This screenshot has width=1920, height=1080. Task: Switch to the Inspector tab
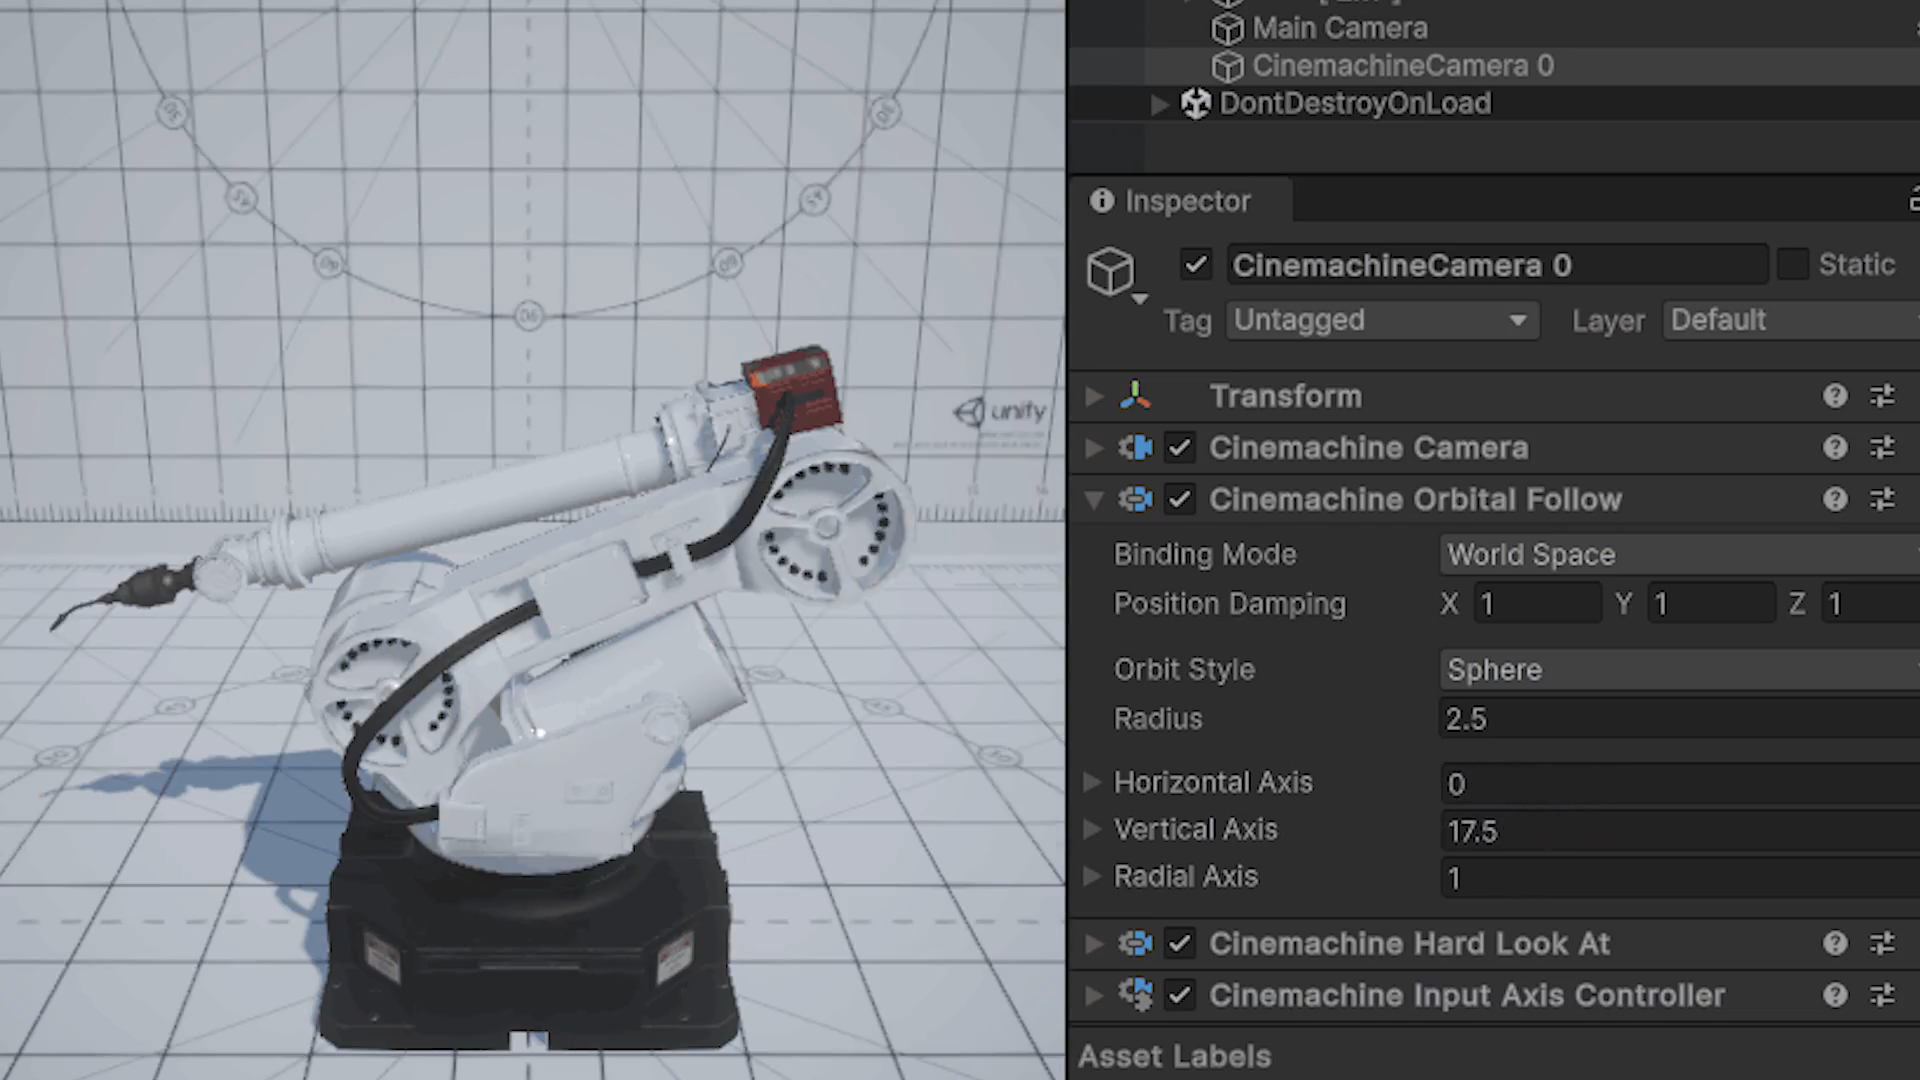1172,201
